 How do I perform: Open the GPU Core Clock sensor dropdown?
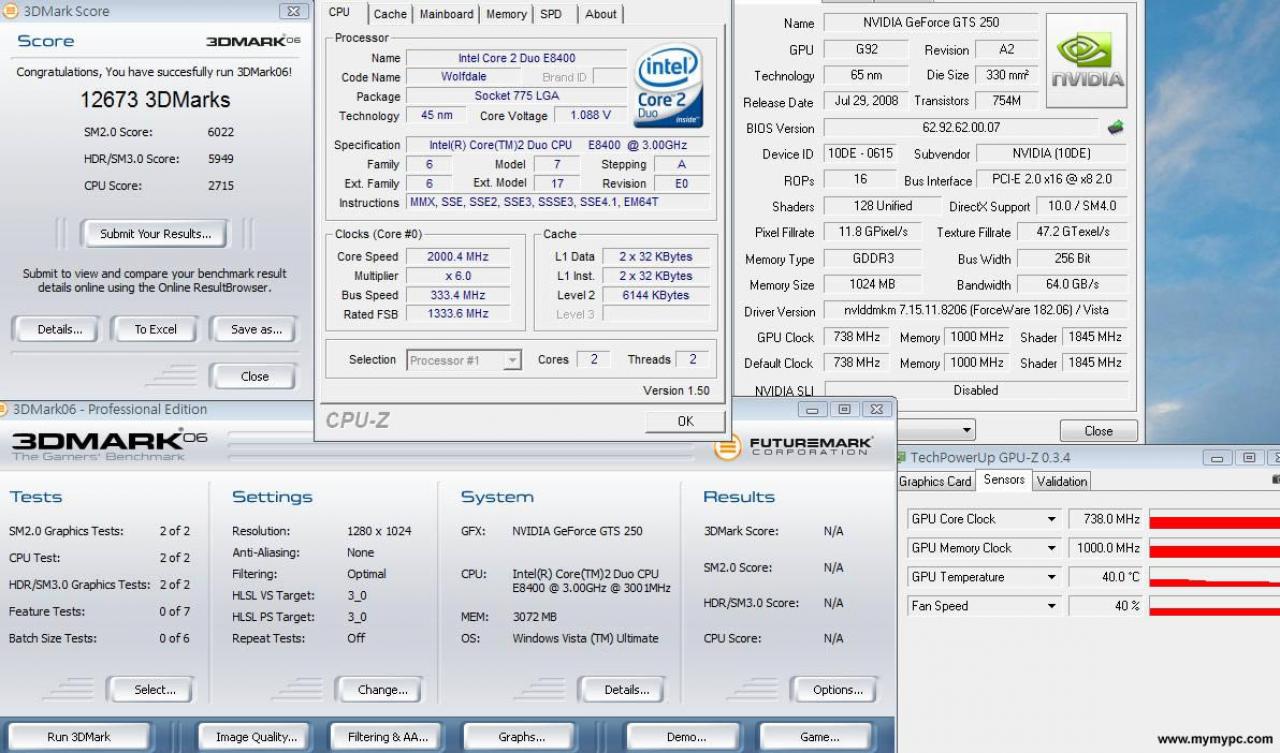[1051, 519]
